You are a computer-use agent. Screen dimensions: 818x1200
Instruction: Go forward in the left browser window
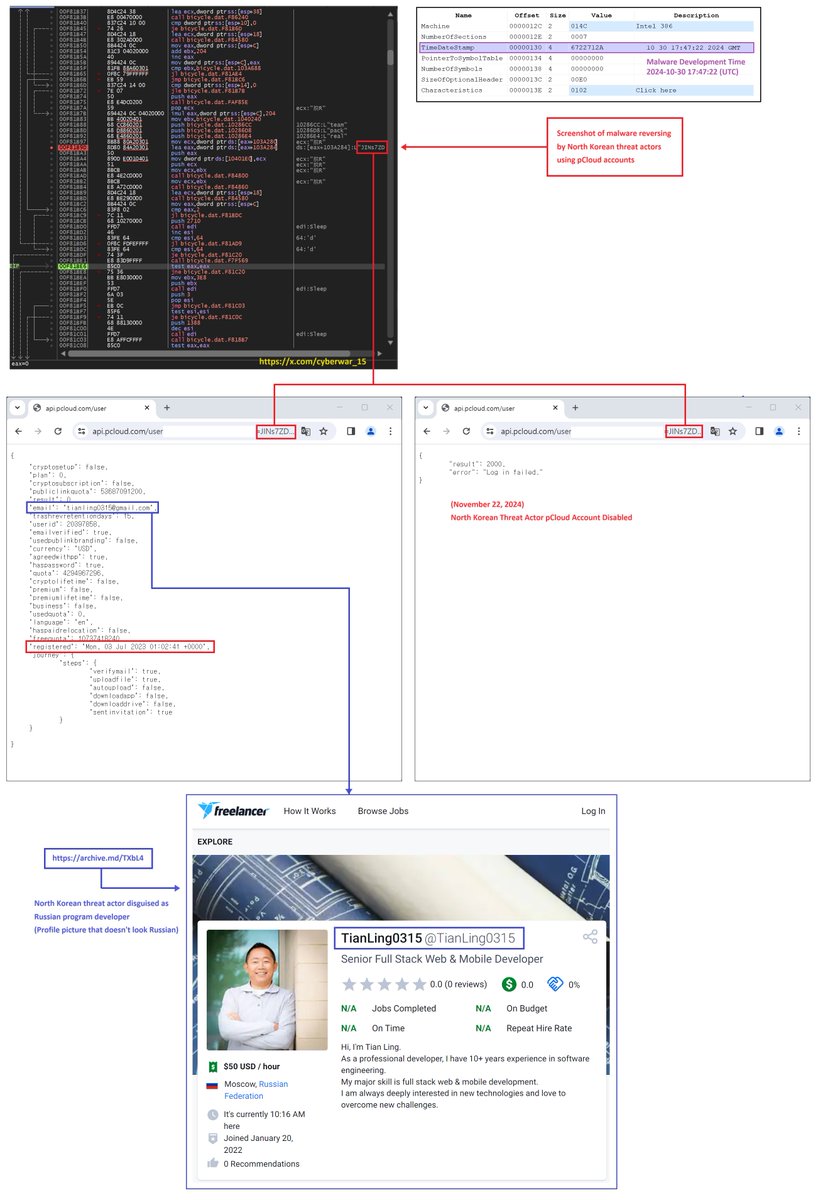(x=39, y=431)
